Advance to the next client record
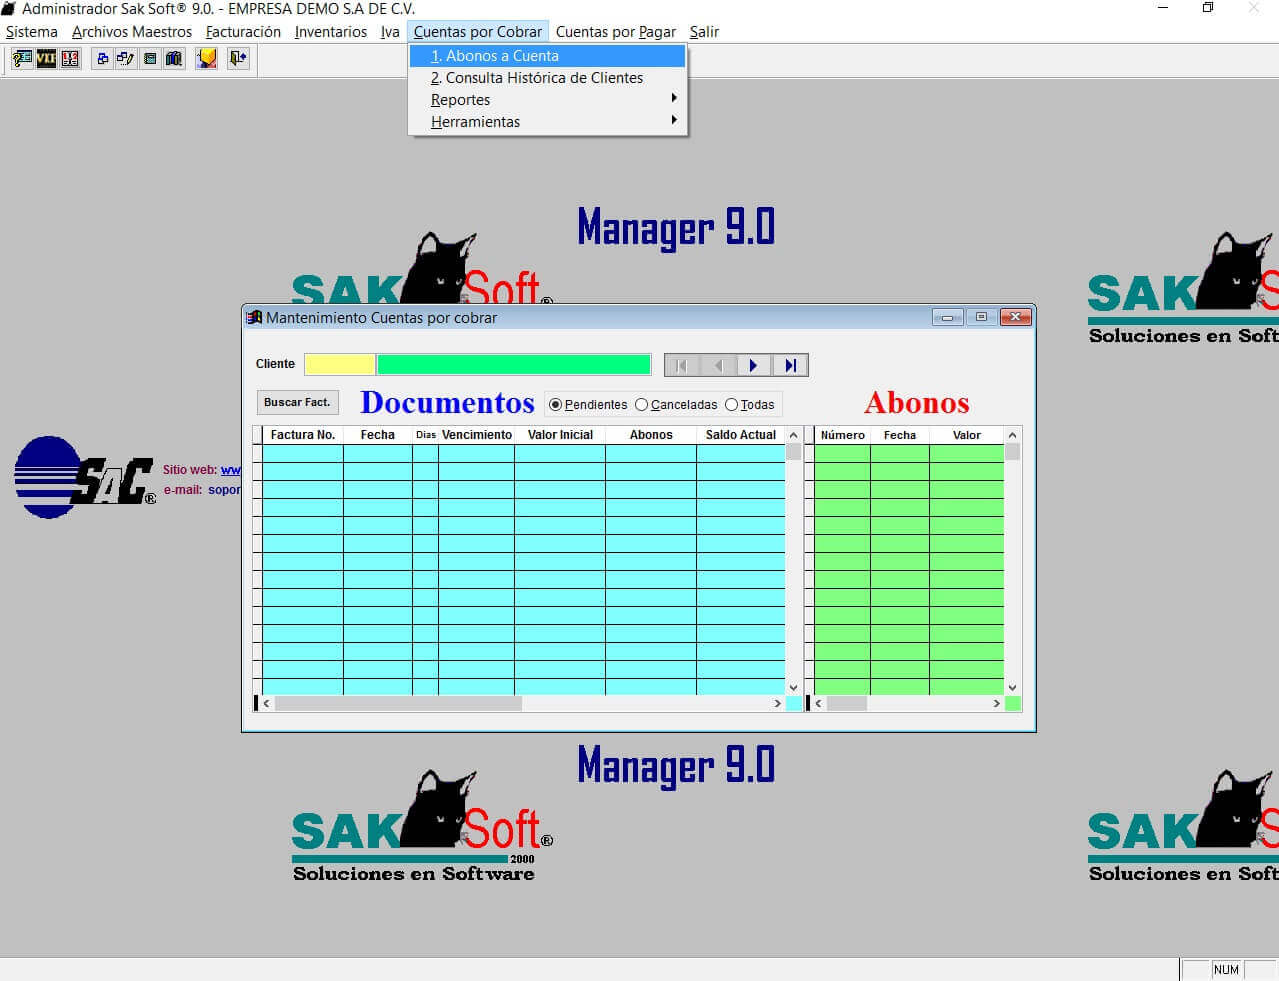 point(754,365)
